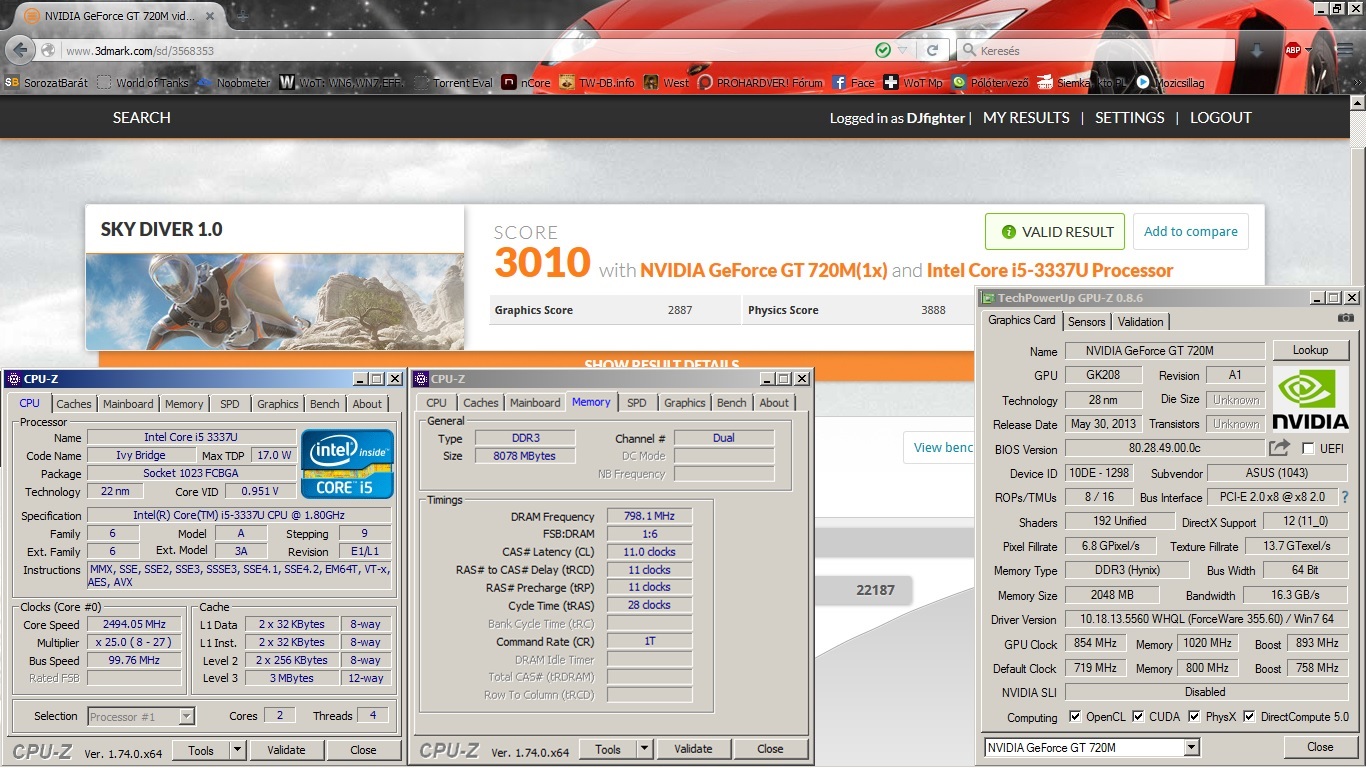Open MY RESULTS link on 3DMark
The height and width of the screenshot is (768, 1366).
[1026, 118]
